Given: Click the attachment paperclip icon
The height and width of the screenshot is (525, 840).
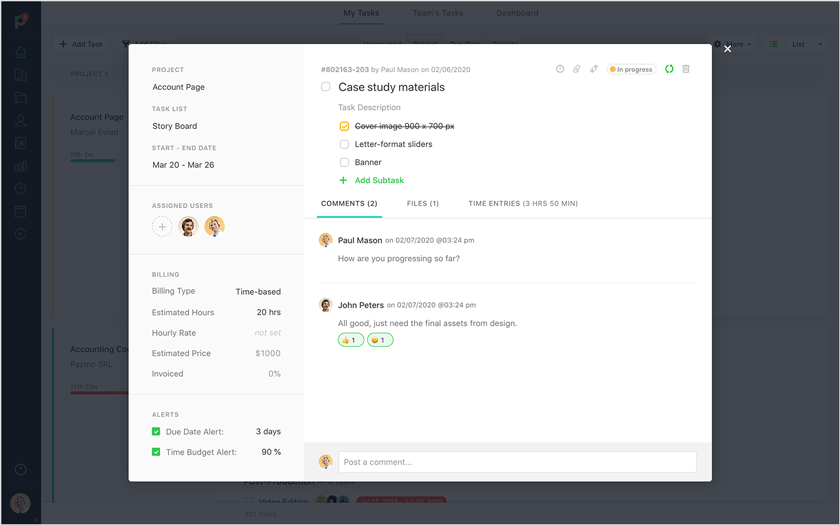Looking at the screenshot, I should coord(577,69).
